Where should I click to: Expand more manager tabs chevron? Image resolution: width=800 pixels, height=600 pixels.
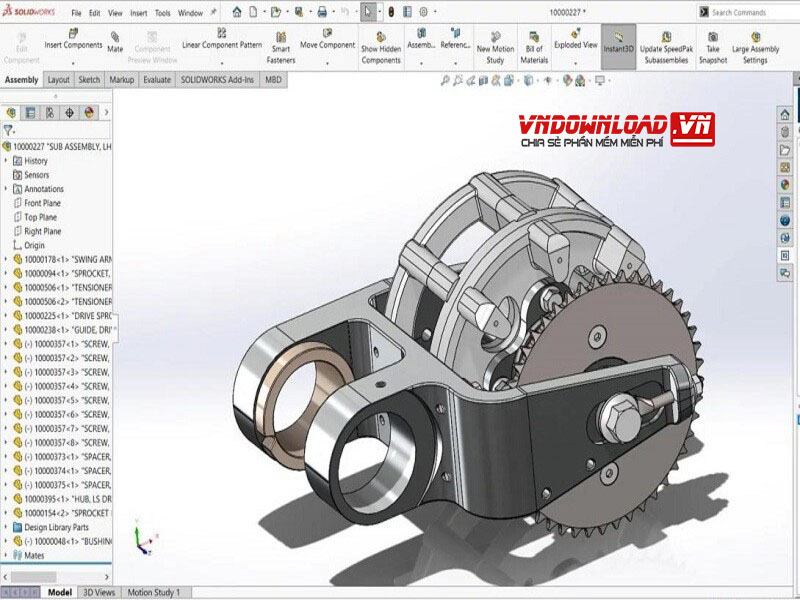coord(107,112)
